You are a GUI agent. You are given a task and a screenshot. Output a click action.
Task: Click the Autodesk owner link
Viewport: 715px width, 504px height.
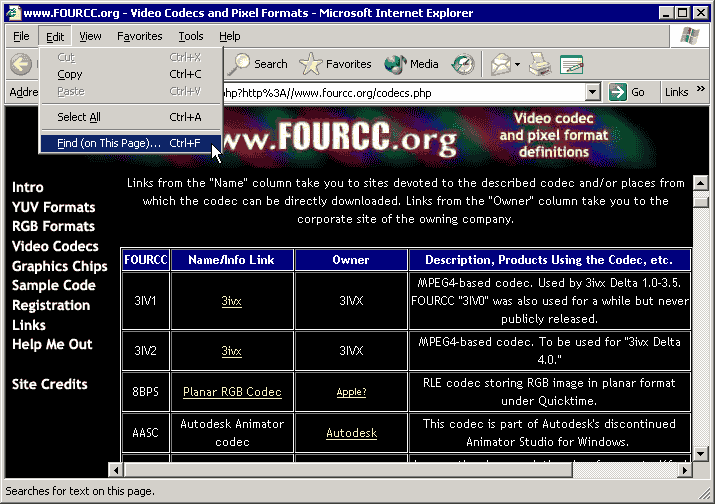click(x=352, y=433)
